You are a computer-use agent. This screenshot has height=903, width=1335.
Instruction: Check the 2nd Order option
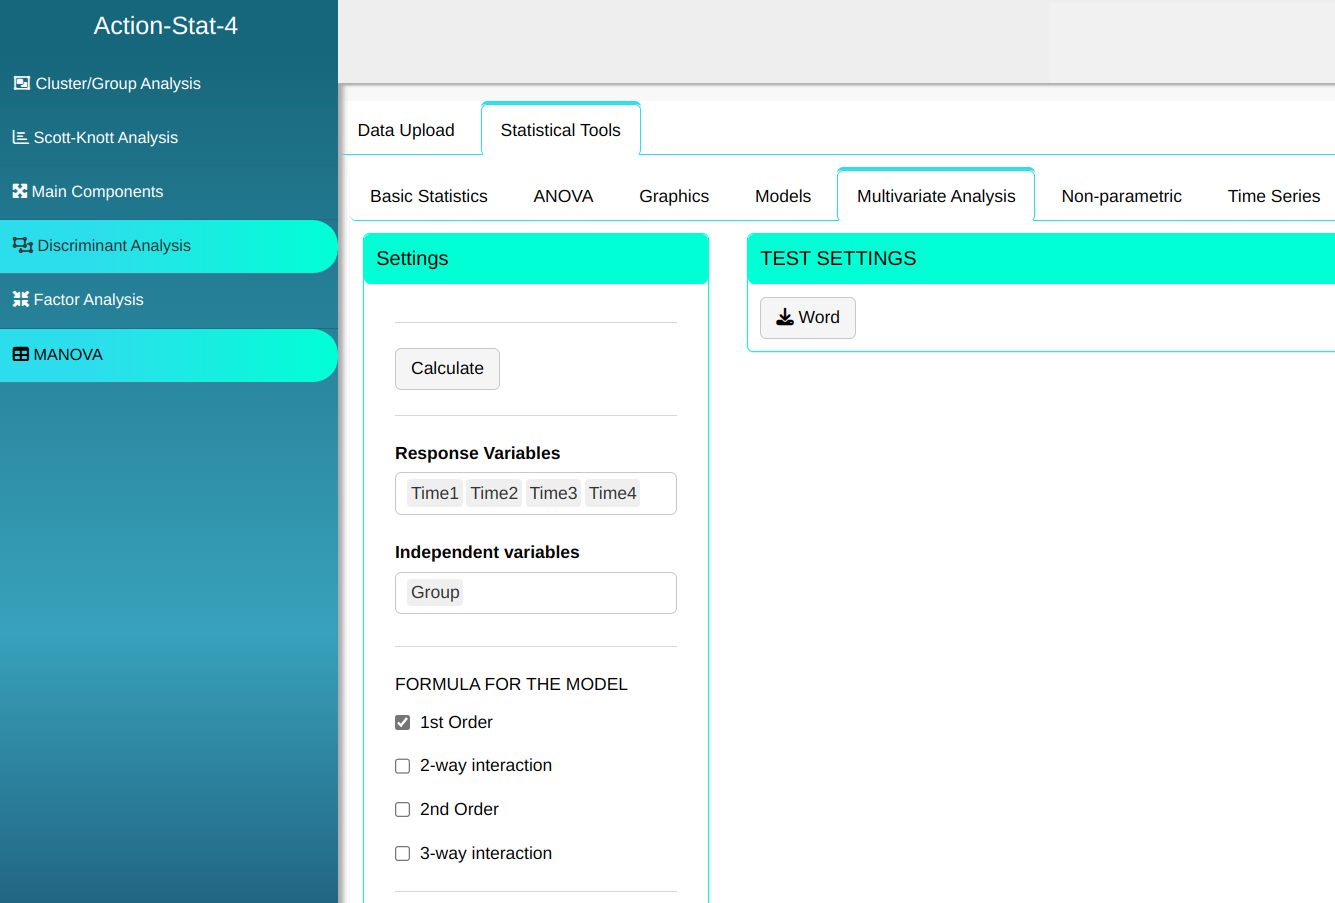point(403,810)
